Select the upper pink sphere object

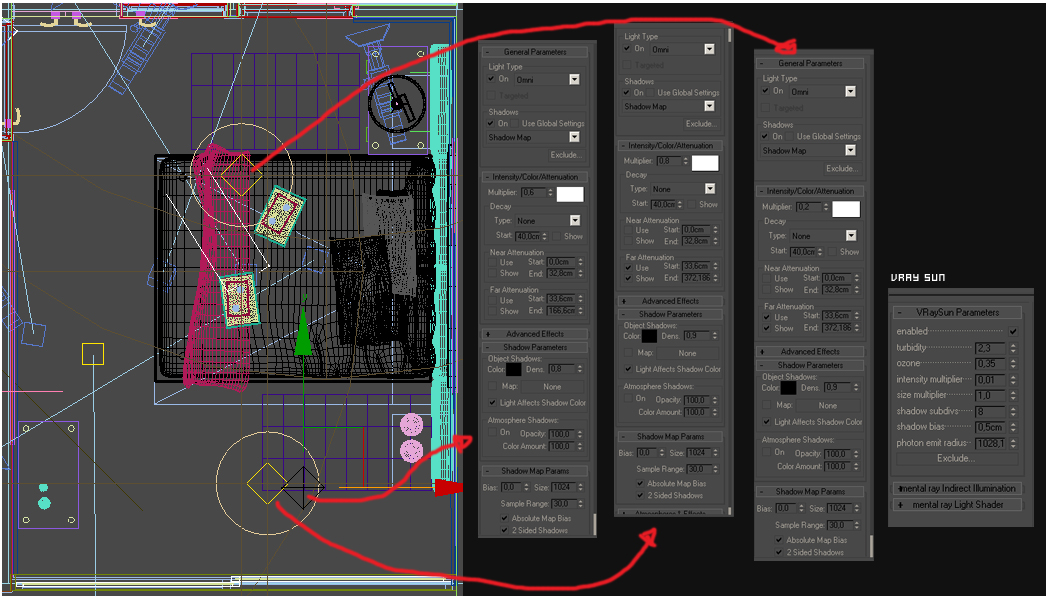411,425
